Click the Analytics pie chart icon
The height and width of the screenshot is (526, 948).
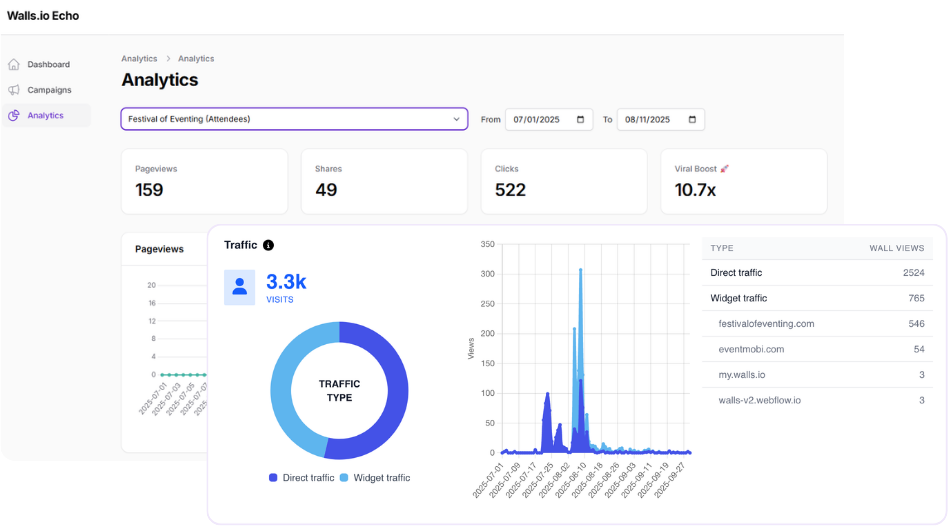14,115
